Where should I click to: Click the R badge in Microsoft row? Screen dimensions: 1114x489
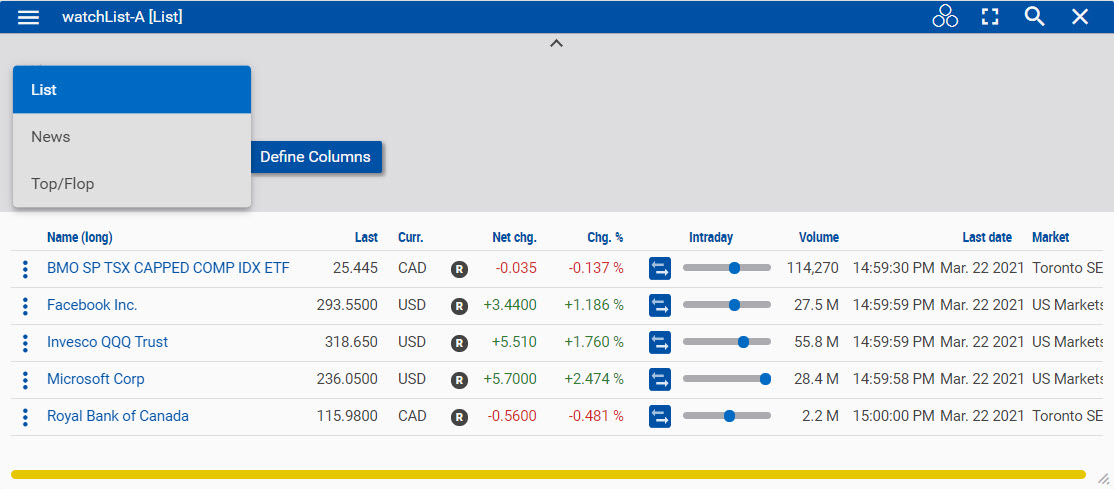[x=460, y=380]
